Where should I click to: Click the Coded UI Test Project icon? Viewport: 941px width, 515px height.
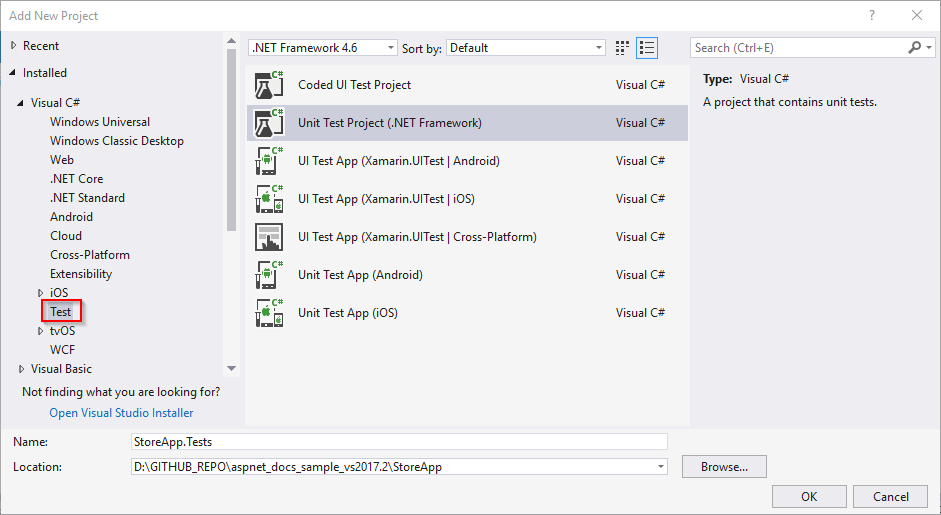[270, 85]
